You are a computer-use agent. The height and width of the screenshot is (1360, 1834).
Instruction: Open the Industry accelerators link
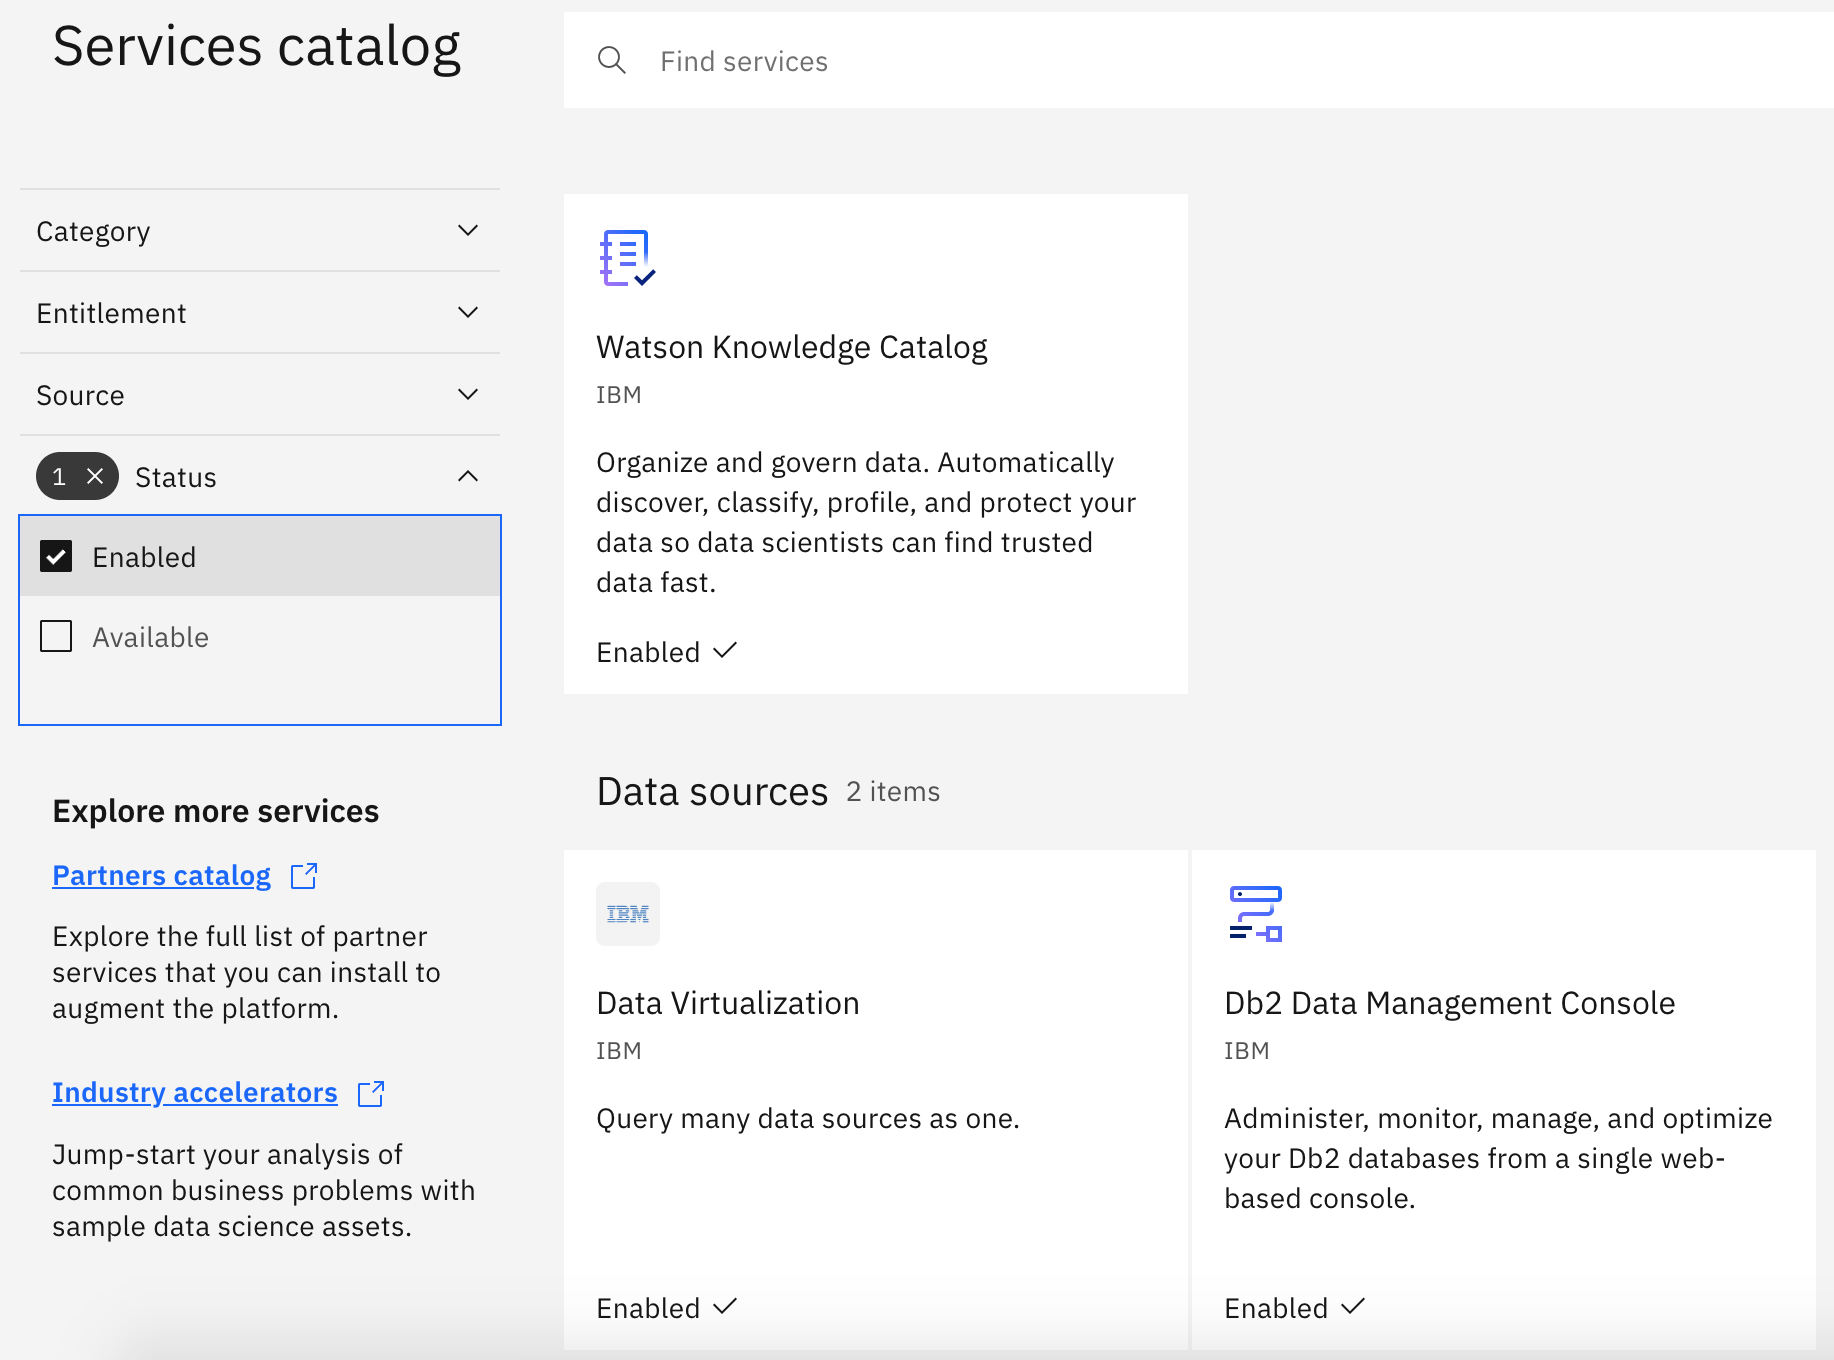(x=195, y=1093)
